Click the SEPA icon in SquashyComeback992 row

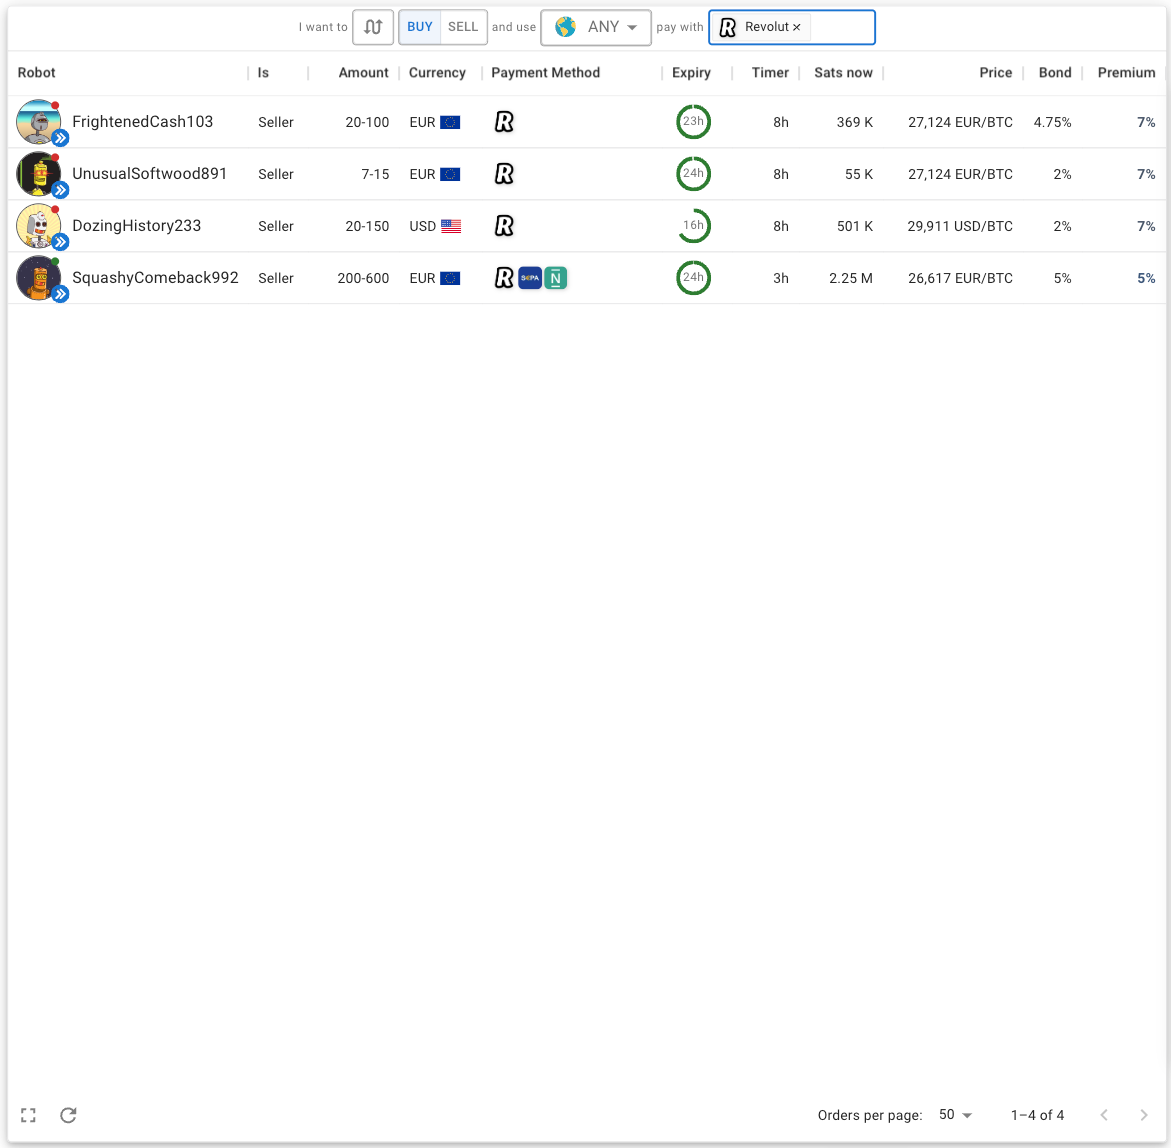coord(529,278)
